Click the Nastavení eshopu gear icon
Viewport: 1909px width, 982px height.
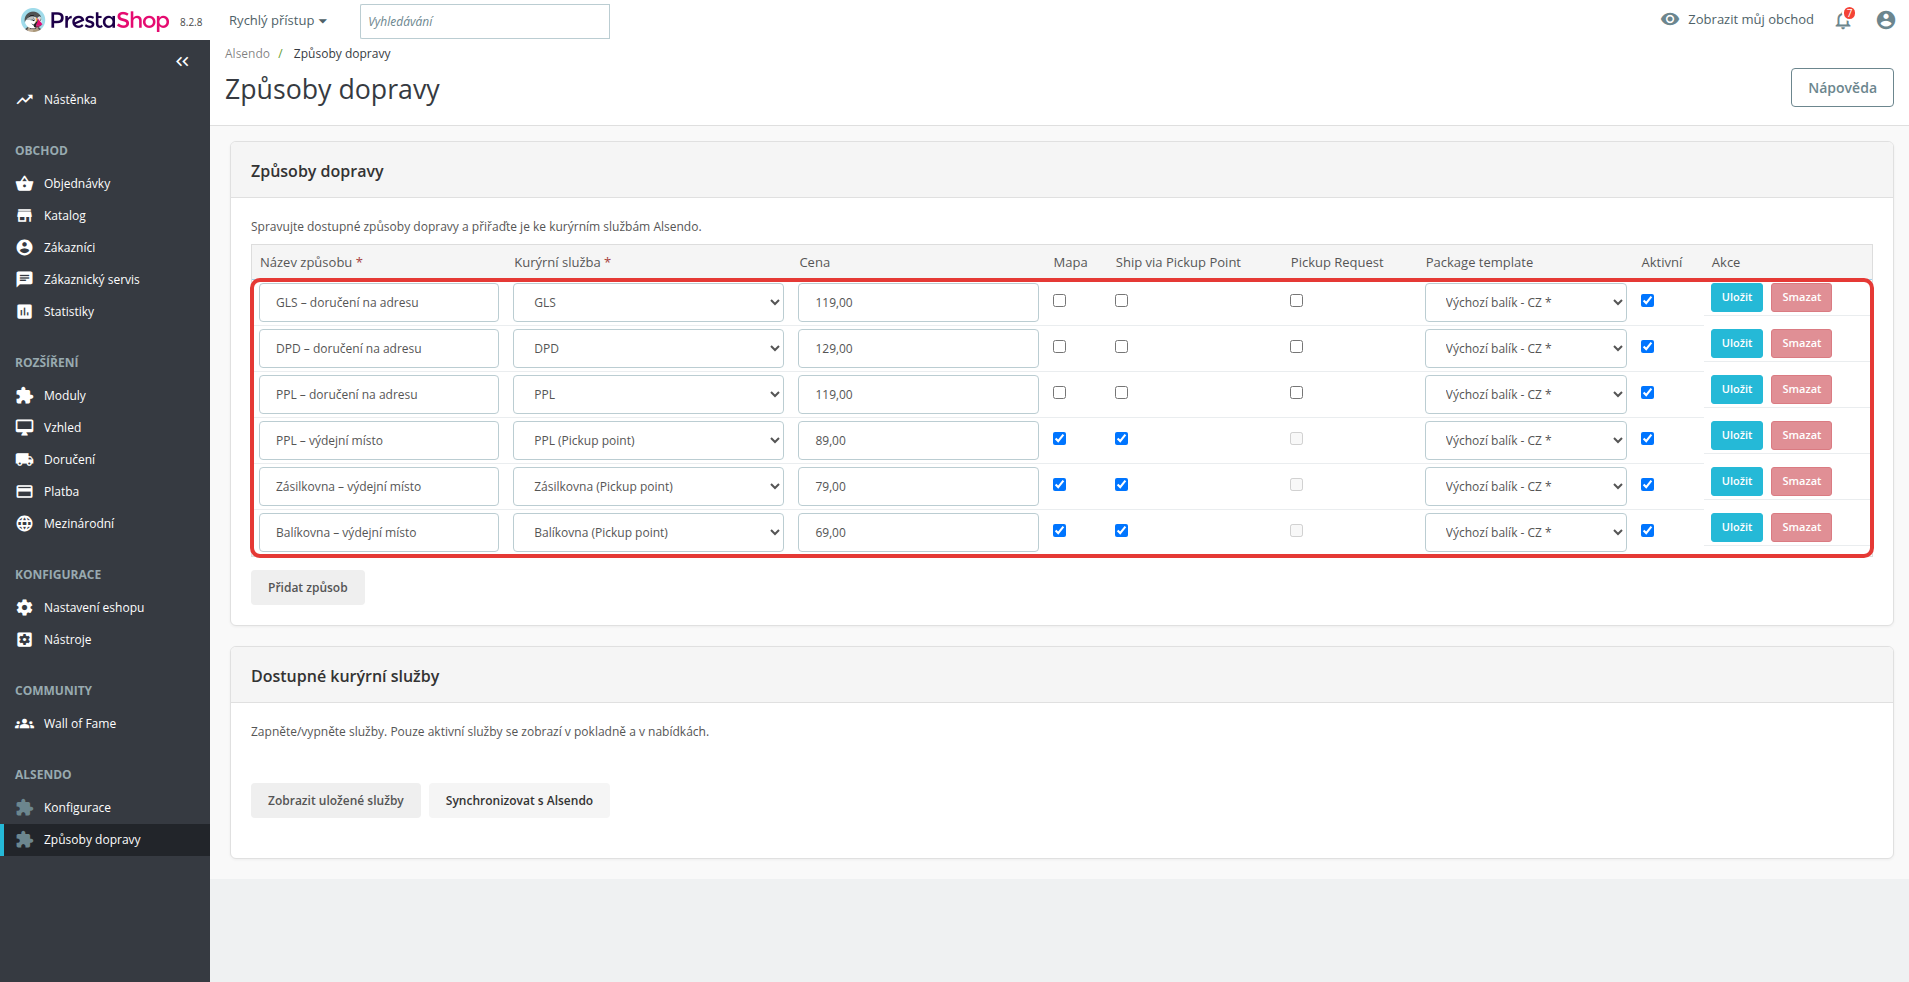click(x=25, y=608)
